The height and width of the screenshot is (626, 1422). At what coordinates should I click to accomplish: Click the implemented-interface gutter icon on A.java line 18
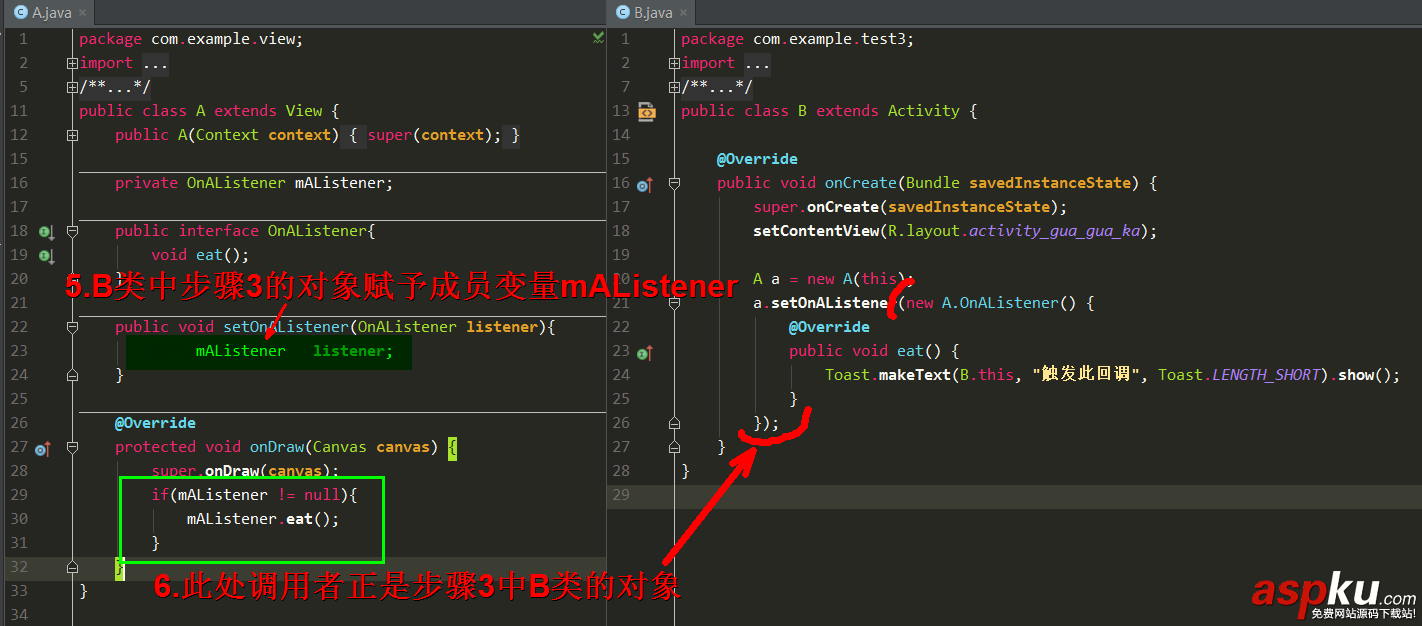point(45,231)
